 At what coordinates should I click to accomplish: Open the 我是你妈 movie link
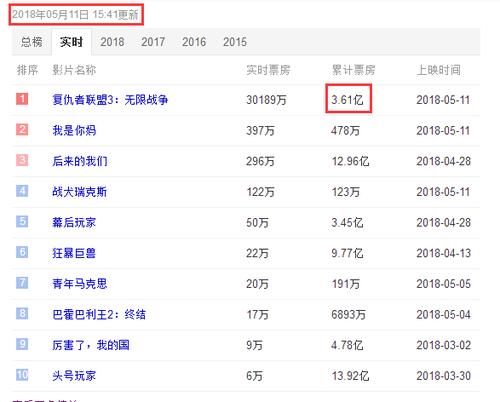[x=74, y=130]
